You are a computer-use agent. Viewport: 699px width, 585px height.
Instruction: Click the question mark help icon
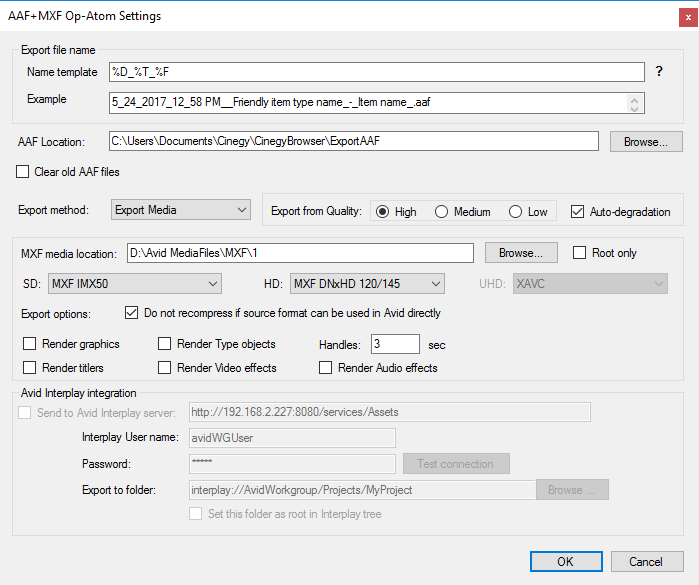point(659,71)
